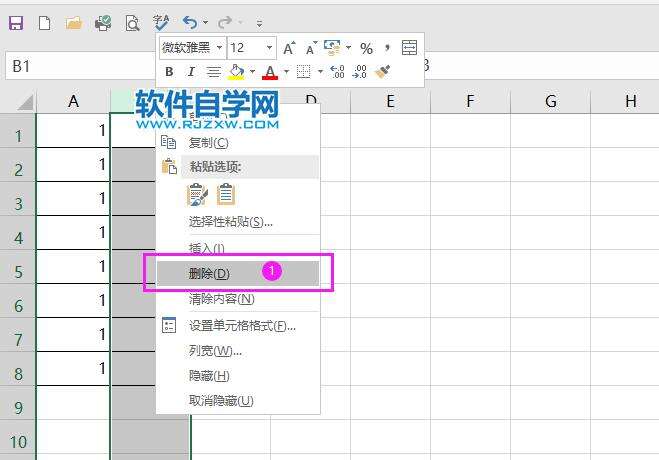Image resolution: width=659 pixels, height=460 pixels.
Task: Open font color dropdown arrow
Action: (286, 72)
